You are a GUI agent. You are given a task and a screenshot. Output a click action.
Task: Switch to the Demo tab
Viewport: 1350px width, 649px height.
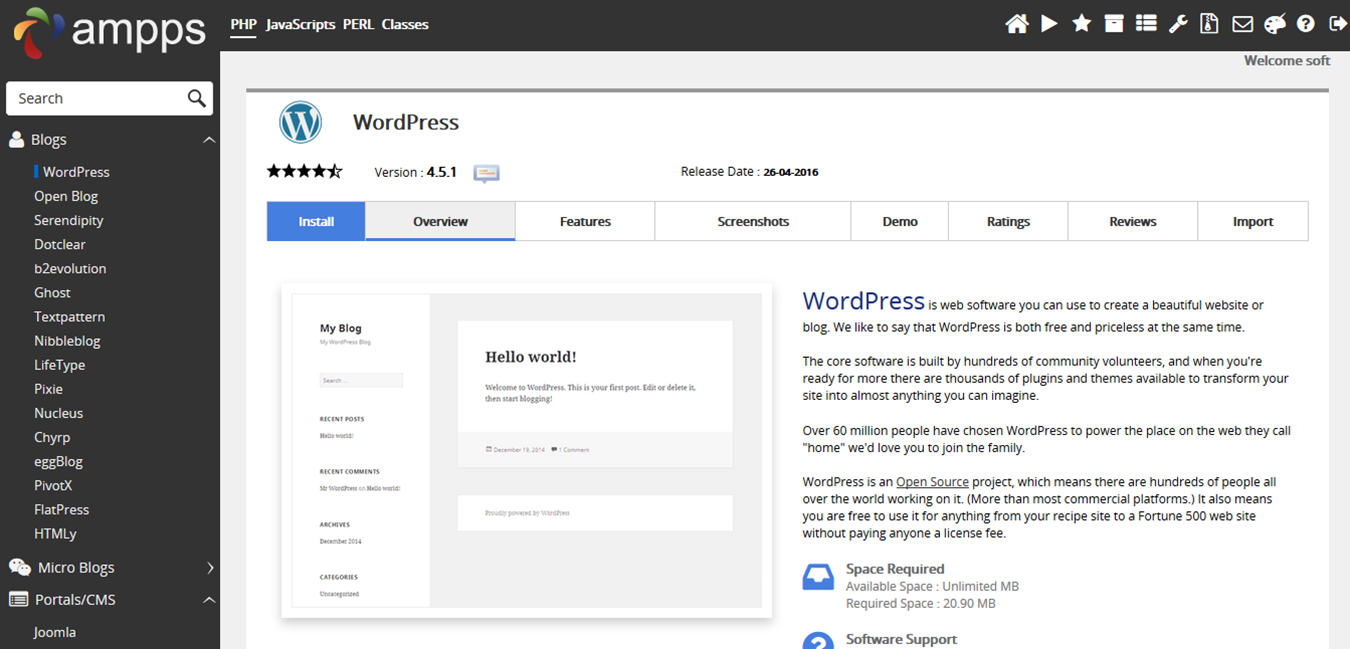click(900, 221)
